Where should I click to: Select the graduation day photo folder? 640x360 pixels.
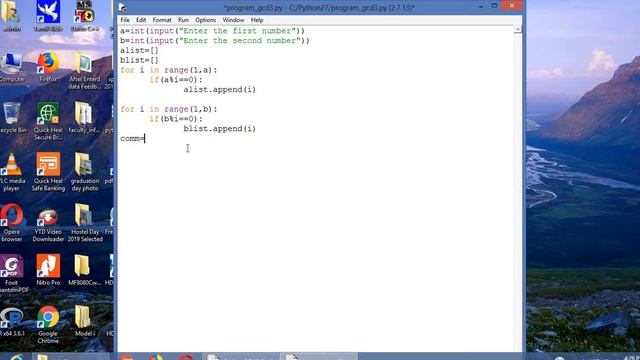[x=84, y=172]
